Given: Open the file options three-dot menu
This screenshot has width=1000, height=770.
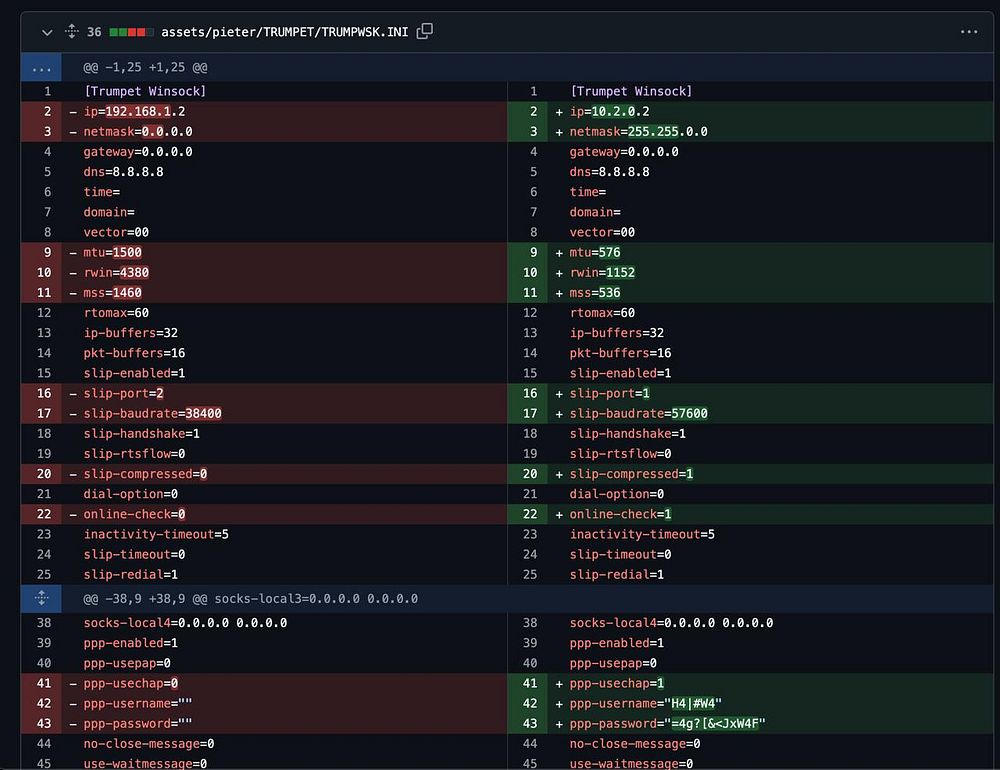Looking at the screenshot, I should (969, 32).
